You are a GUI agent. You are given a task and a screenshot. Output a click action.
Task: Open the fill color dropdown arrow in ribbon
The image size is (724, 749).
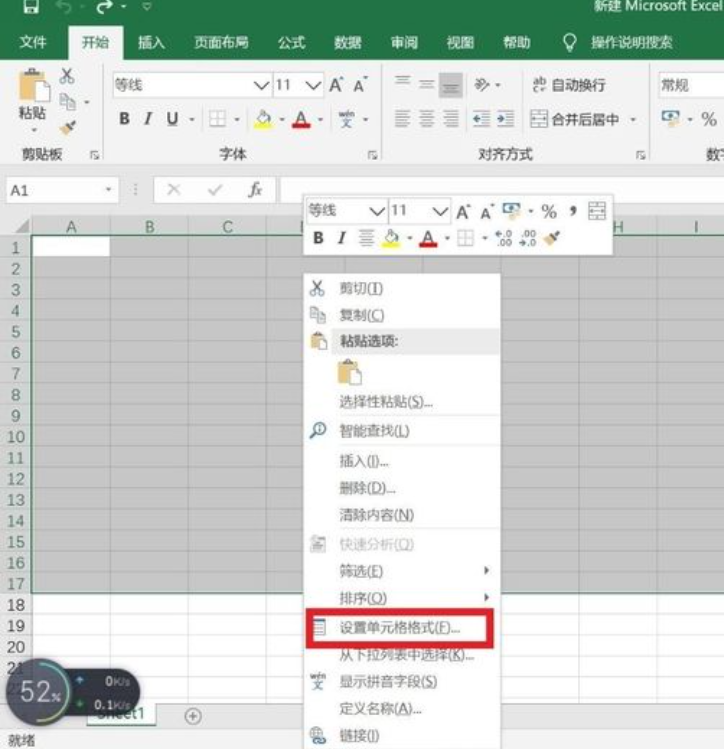[x=282, y=119]
